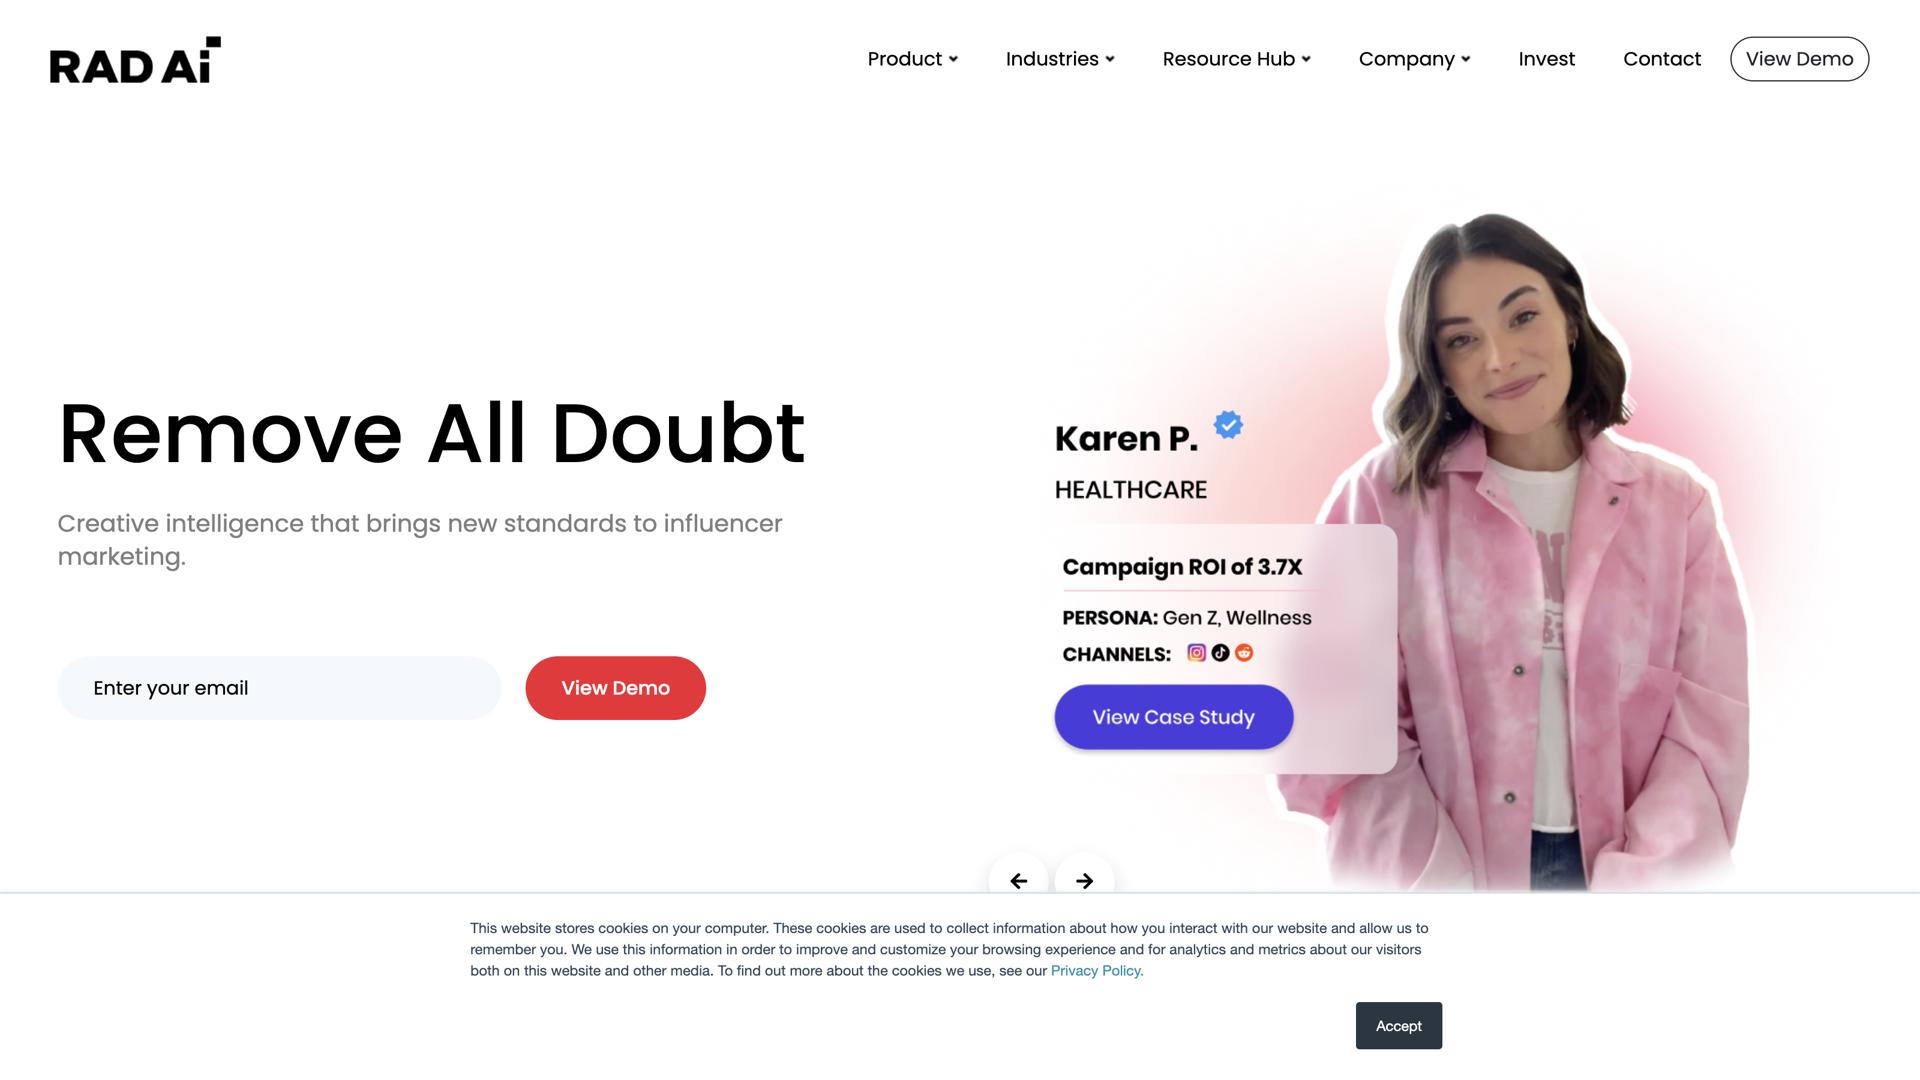
Task: Expand the Industries dropdown menu
Action: (1060, 59)
